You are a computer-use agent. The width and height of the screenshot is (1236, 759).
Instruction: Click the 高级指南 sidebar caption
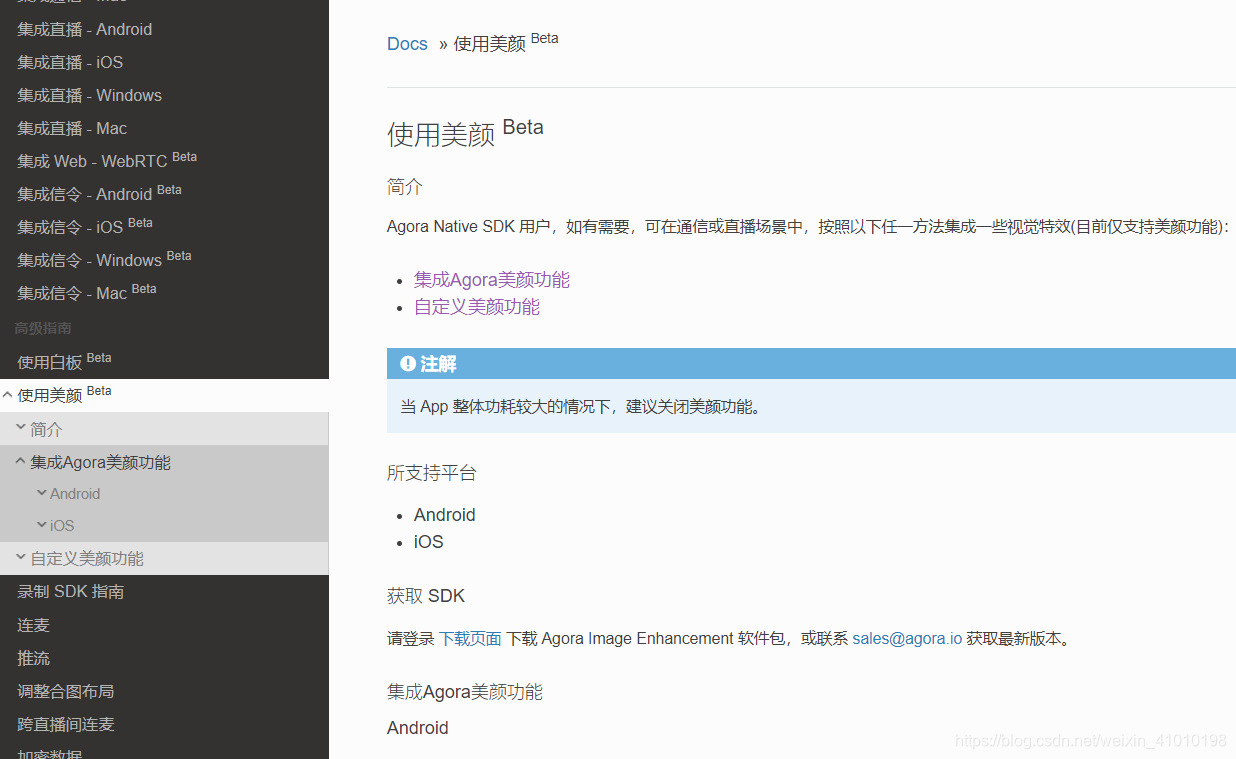coord(42,328)
